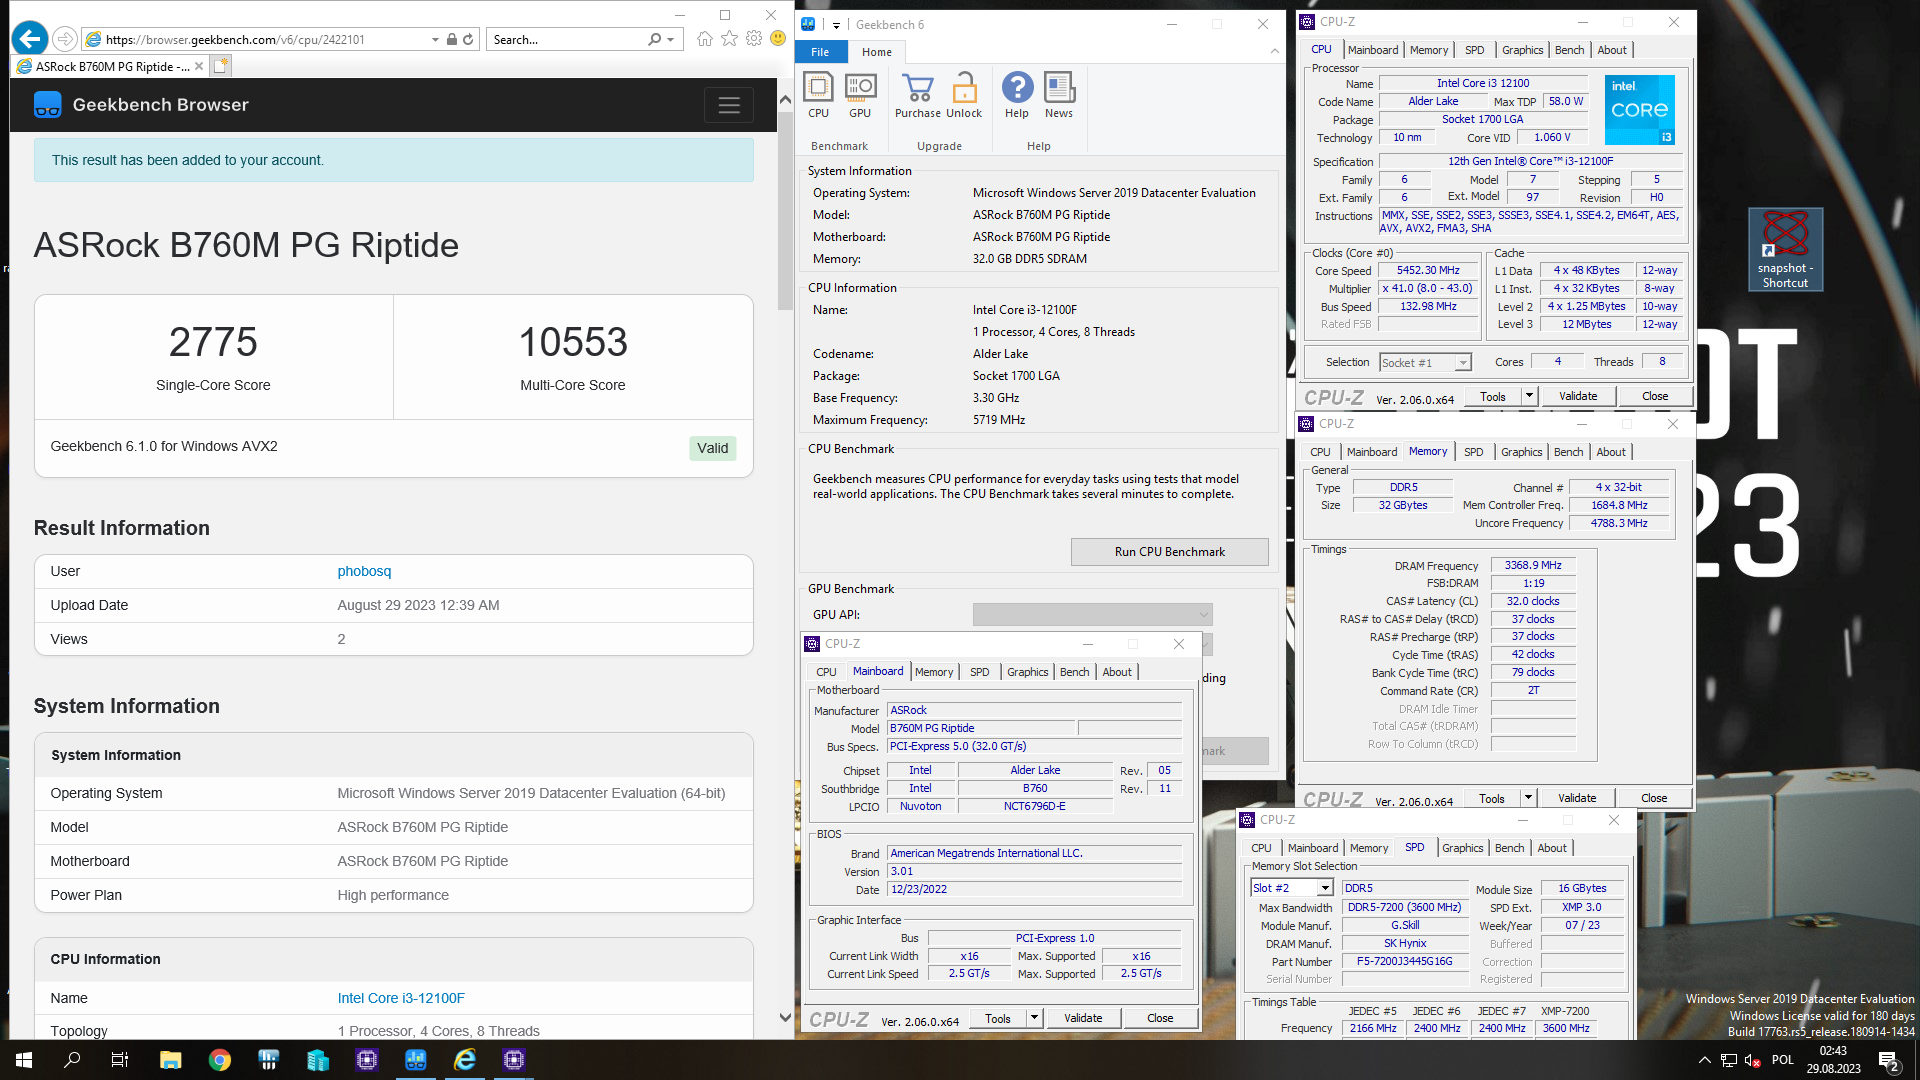The width and height of the screenshot is (1920, 1080).
Task: Open the Help question mark icon
Action: [1017, 96]
